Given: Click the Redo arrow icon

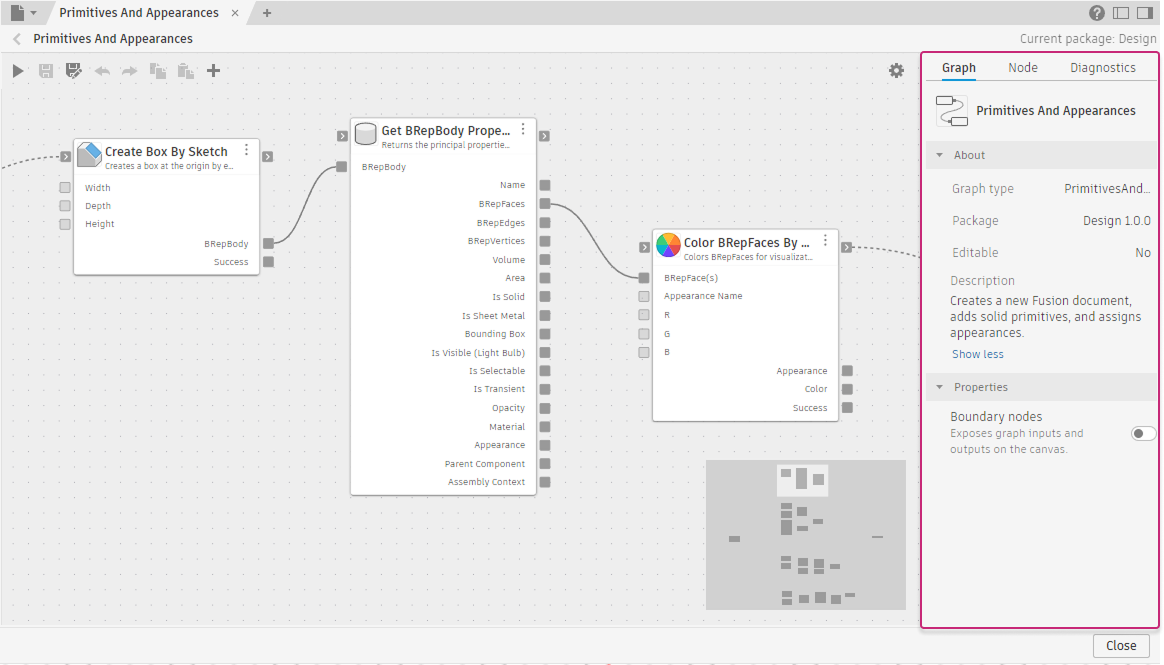Looking at the screenshot, I should click(129, 71).
